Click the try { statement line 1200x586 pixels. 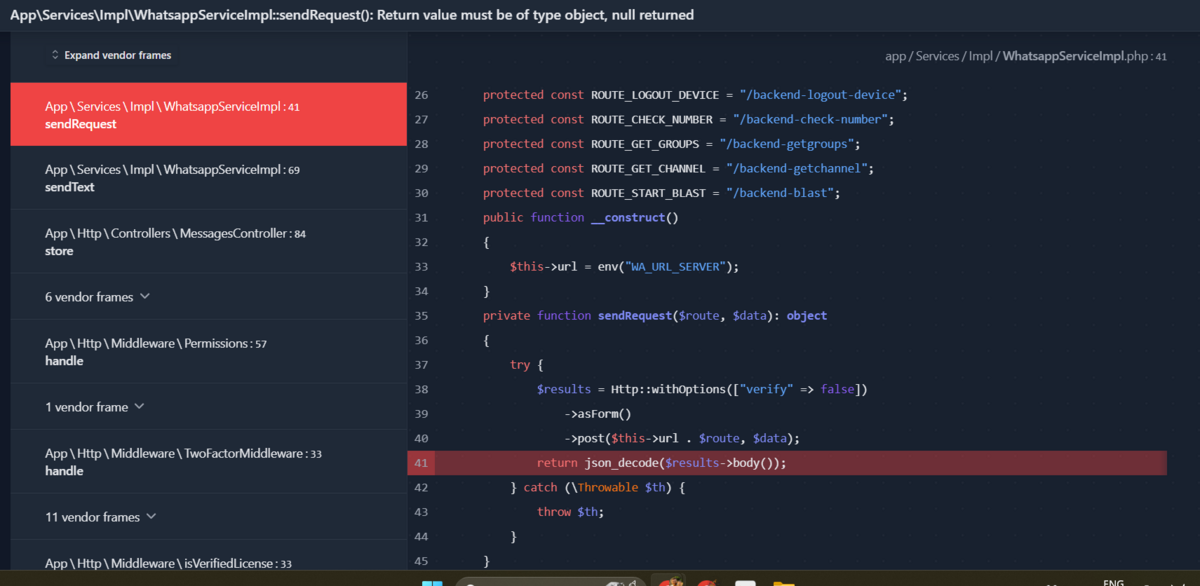click(x=526, y=365)
